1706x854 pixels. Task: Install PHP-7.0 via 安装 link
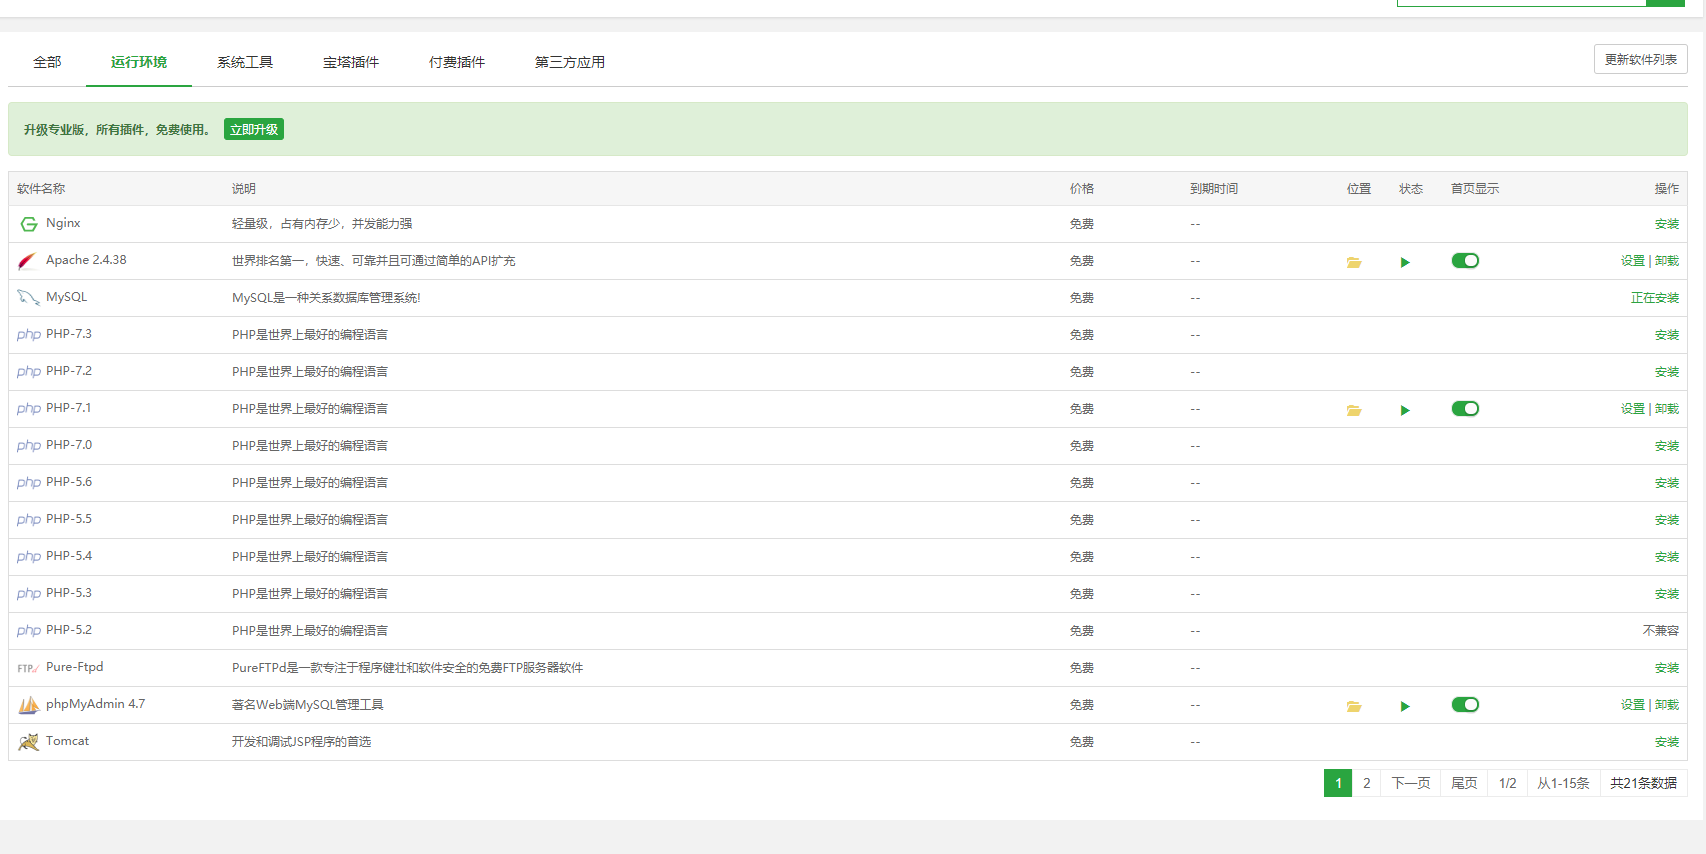pyautogui.click(x=1667, y=446)
